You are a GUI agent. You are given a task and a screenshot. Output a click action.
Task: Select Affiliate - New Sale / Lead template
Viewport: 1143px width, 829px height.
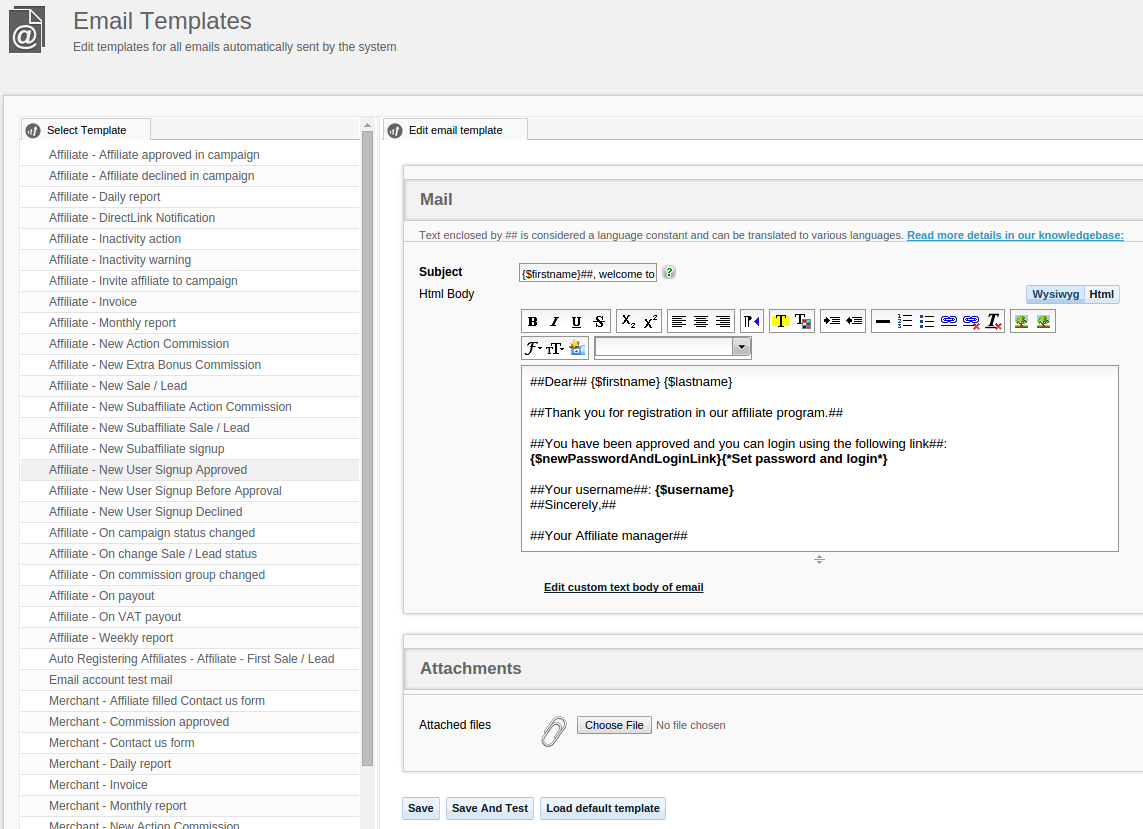click(x=190, y=386)
